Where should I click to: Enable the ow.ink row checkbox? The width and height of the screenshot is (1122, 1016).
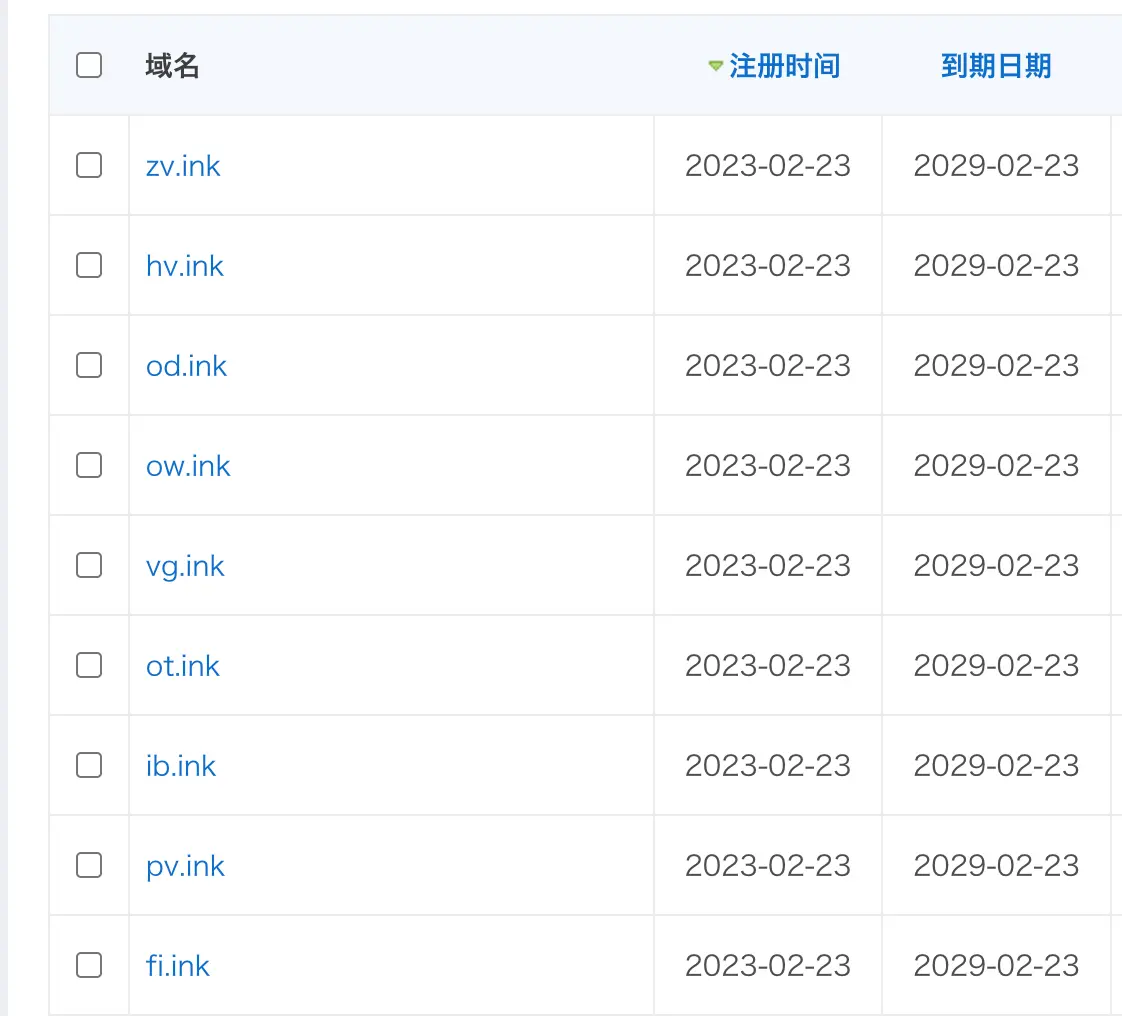pos(89,466)
